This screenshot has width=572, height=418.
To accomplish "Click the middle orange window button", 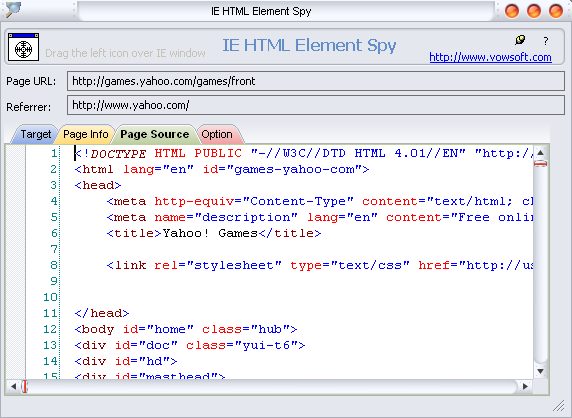I will pos(534,11).
